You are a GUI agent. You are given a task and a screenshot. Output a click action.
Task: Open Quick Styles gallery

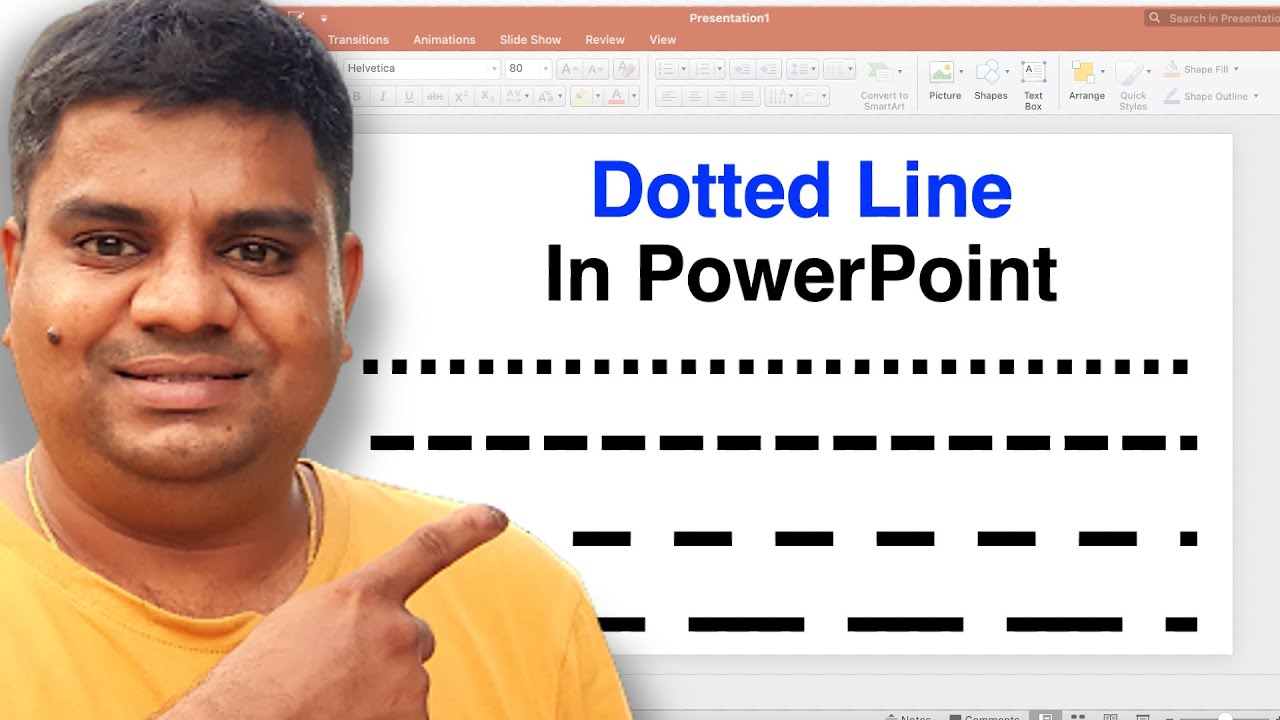1133,85
